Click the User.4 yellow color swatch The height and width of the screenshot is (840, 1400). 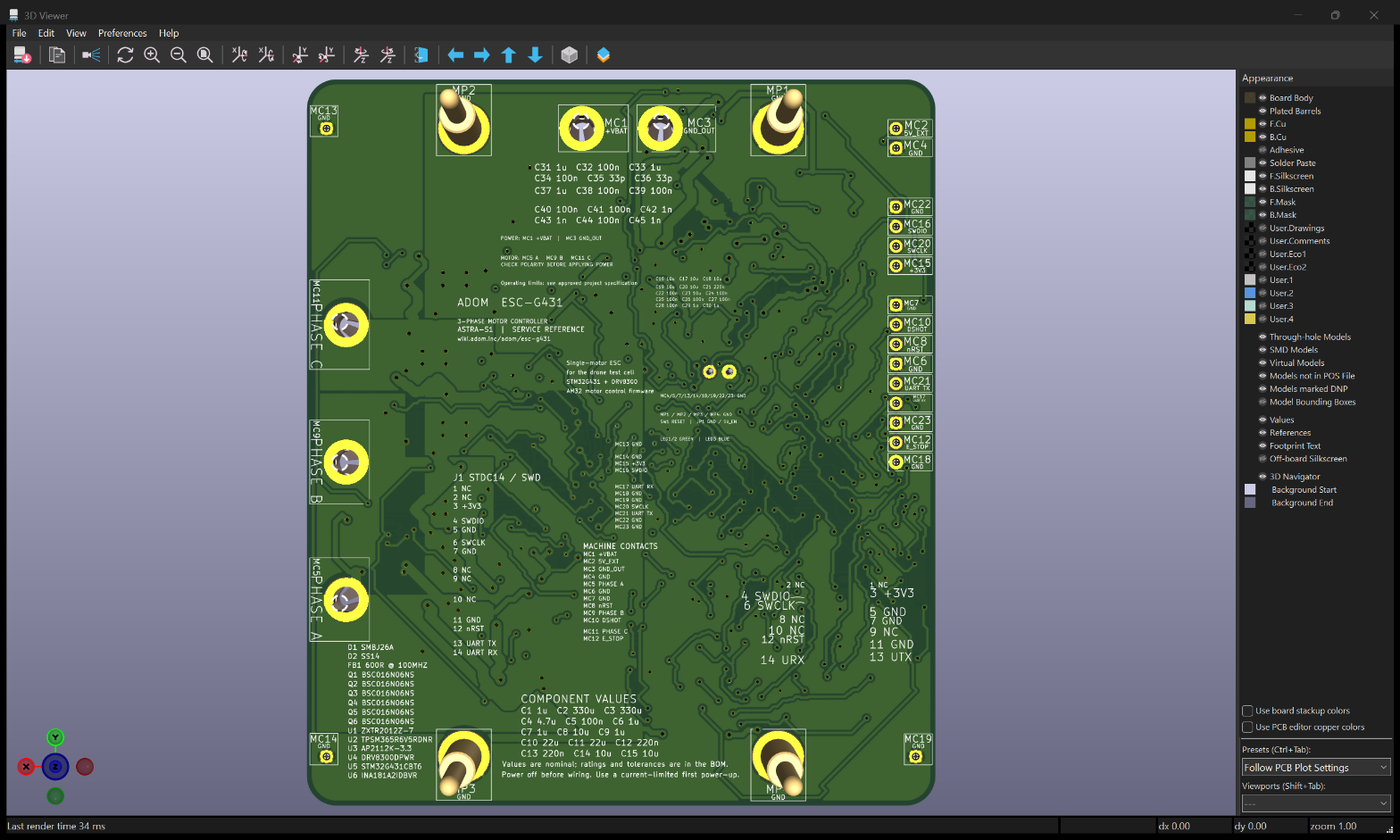[1250, 319]
